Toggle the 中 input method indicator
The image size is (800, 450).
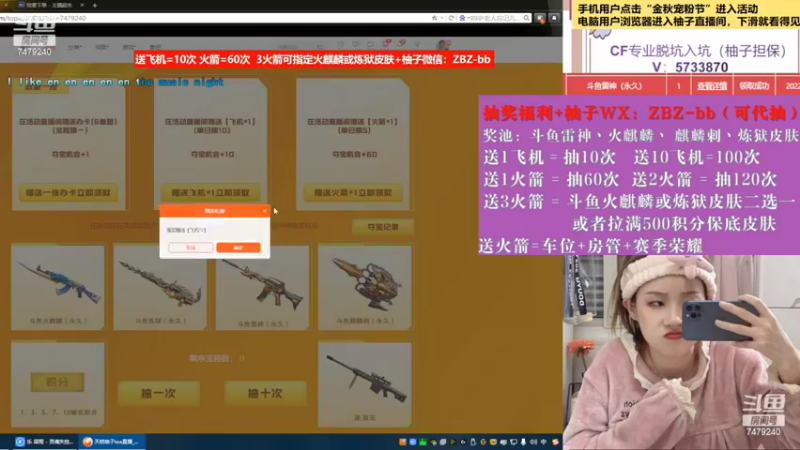[543, 442]
